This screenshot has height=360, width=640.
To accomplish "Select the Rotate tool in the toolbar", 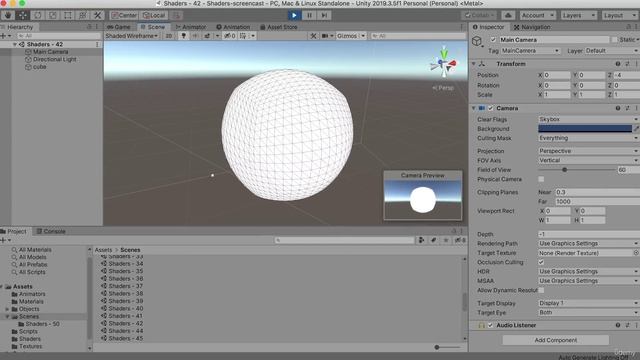I will pos(38,16).
